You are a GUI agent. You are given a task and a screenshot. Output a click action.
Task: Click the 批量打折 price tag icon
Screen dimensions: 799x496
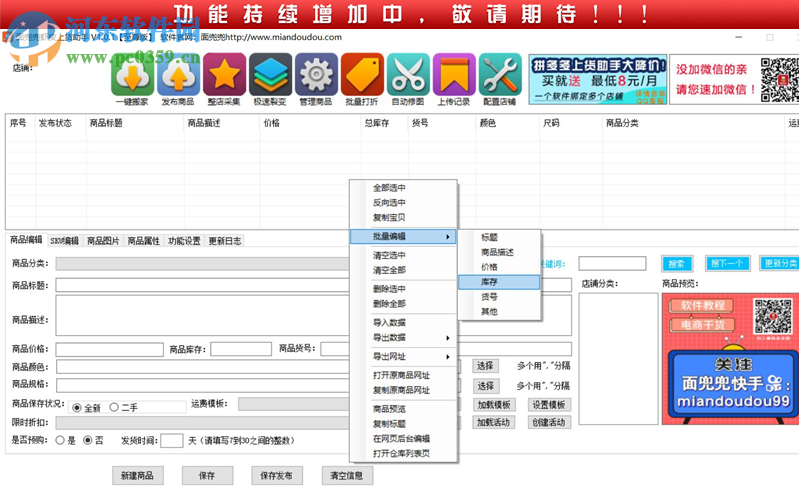pos(362,74)
